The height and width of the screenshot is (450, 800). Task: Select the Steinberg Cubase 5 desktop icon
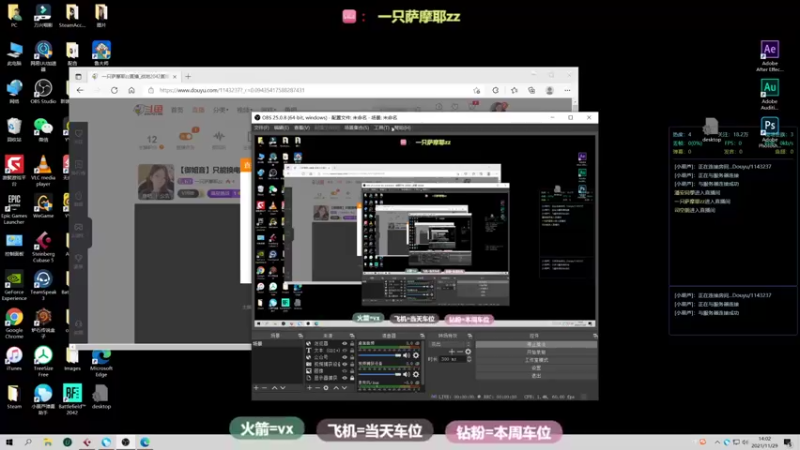(43, 247)
